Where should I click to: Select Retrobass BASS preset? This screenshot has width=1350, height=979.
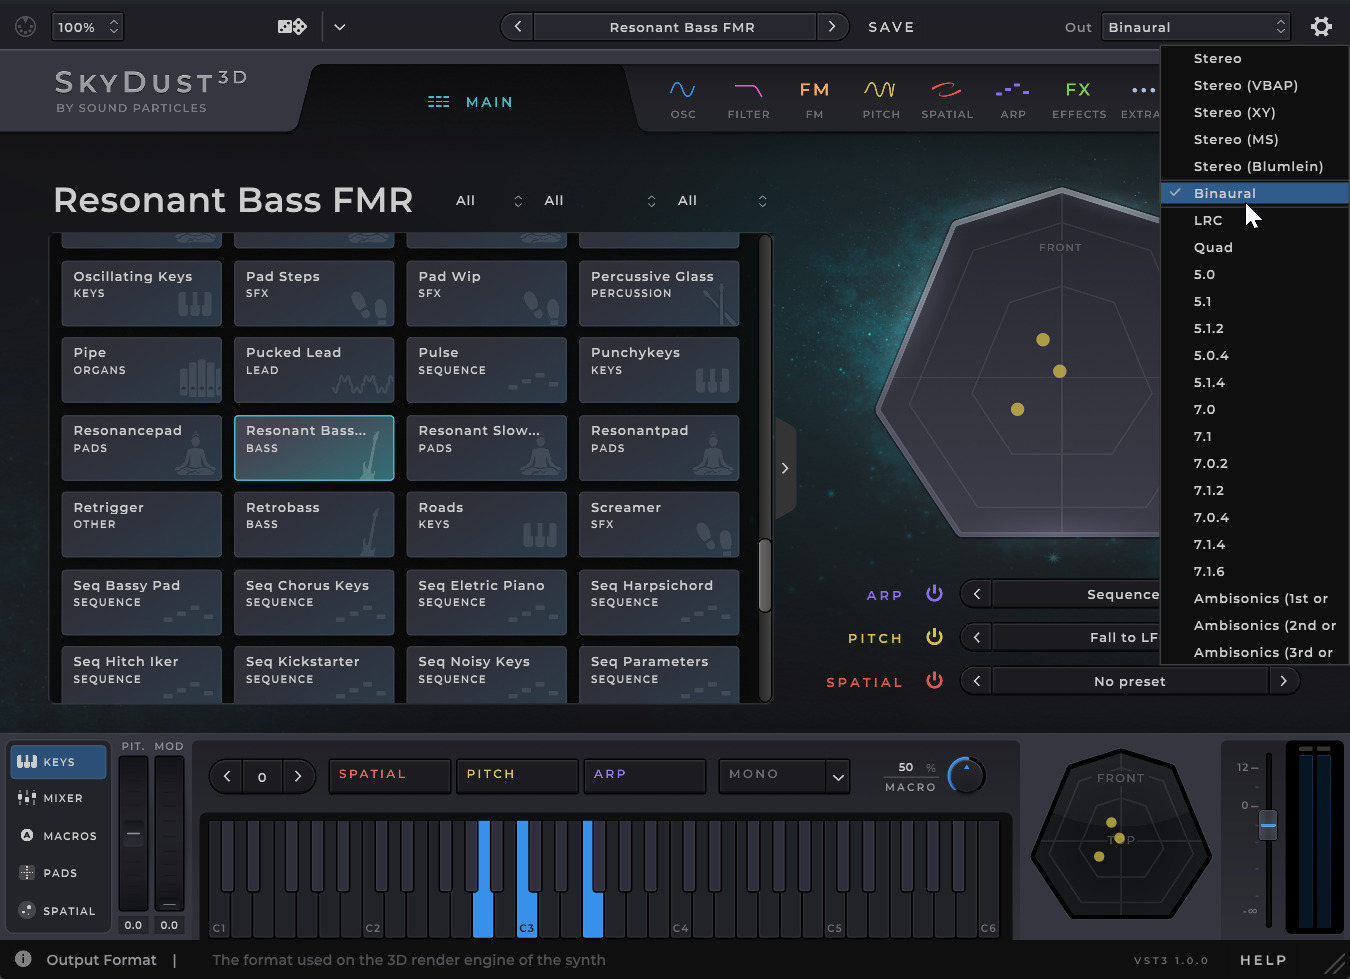point(314,524)
